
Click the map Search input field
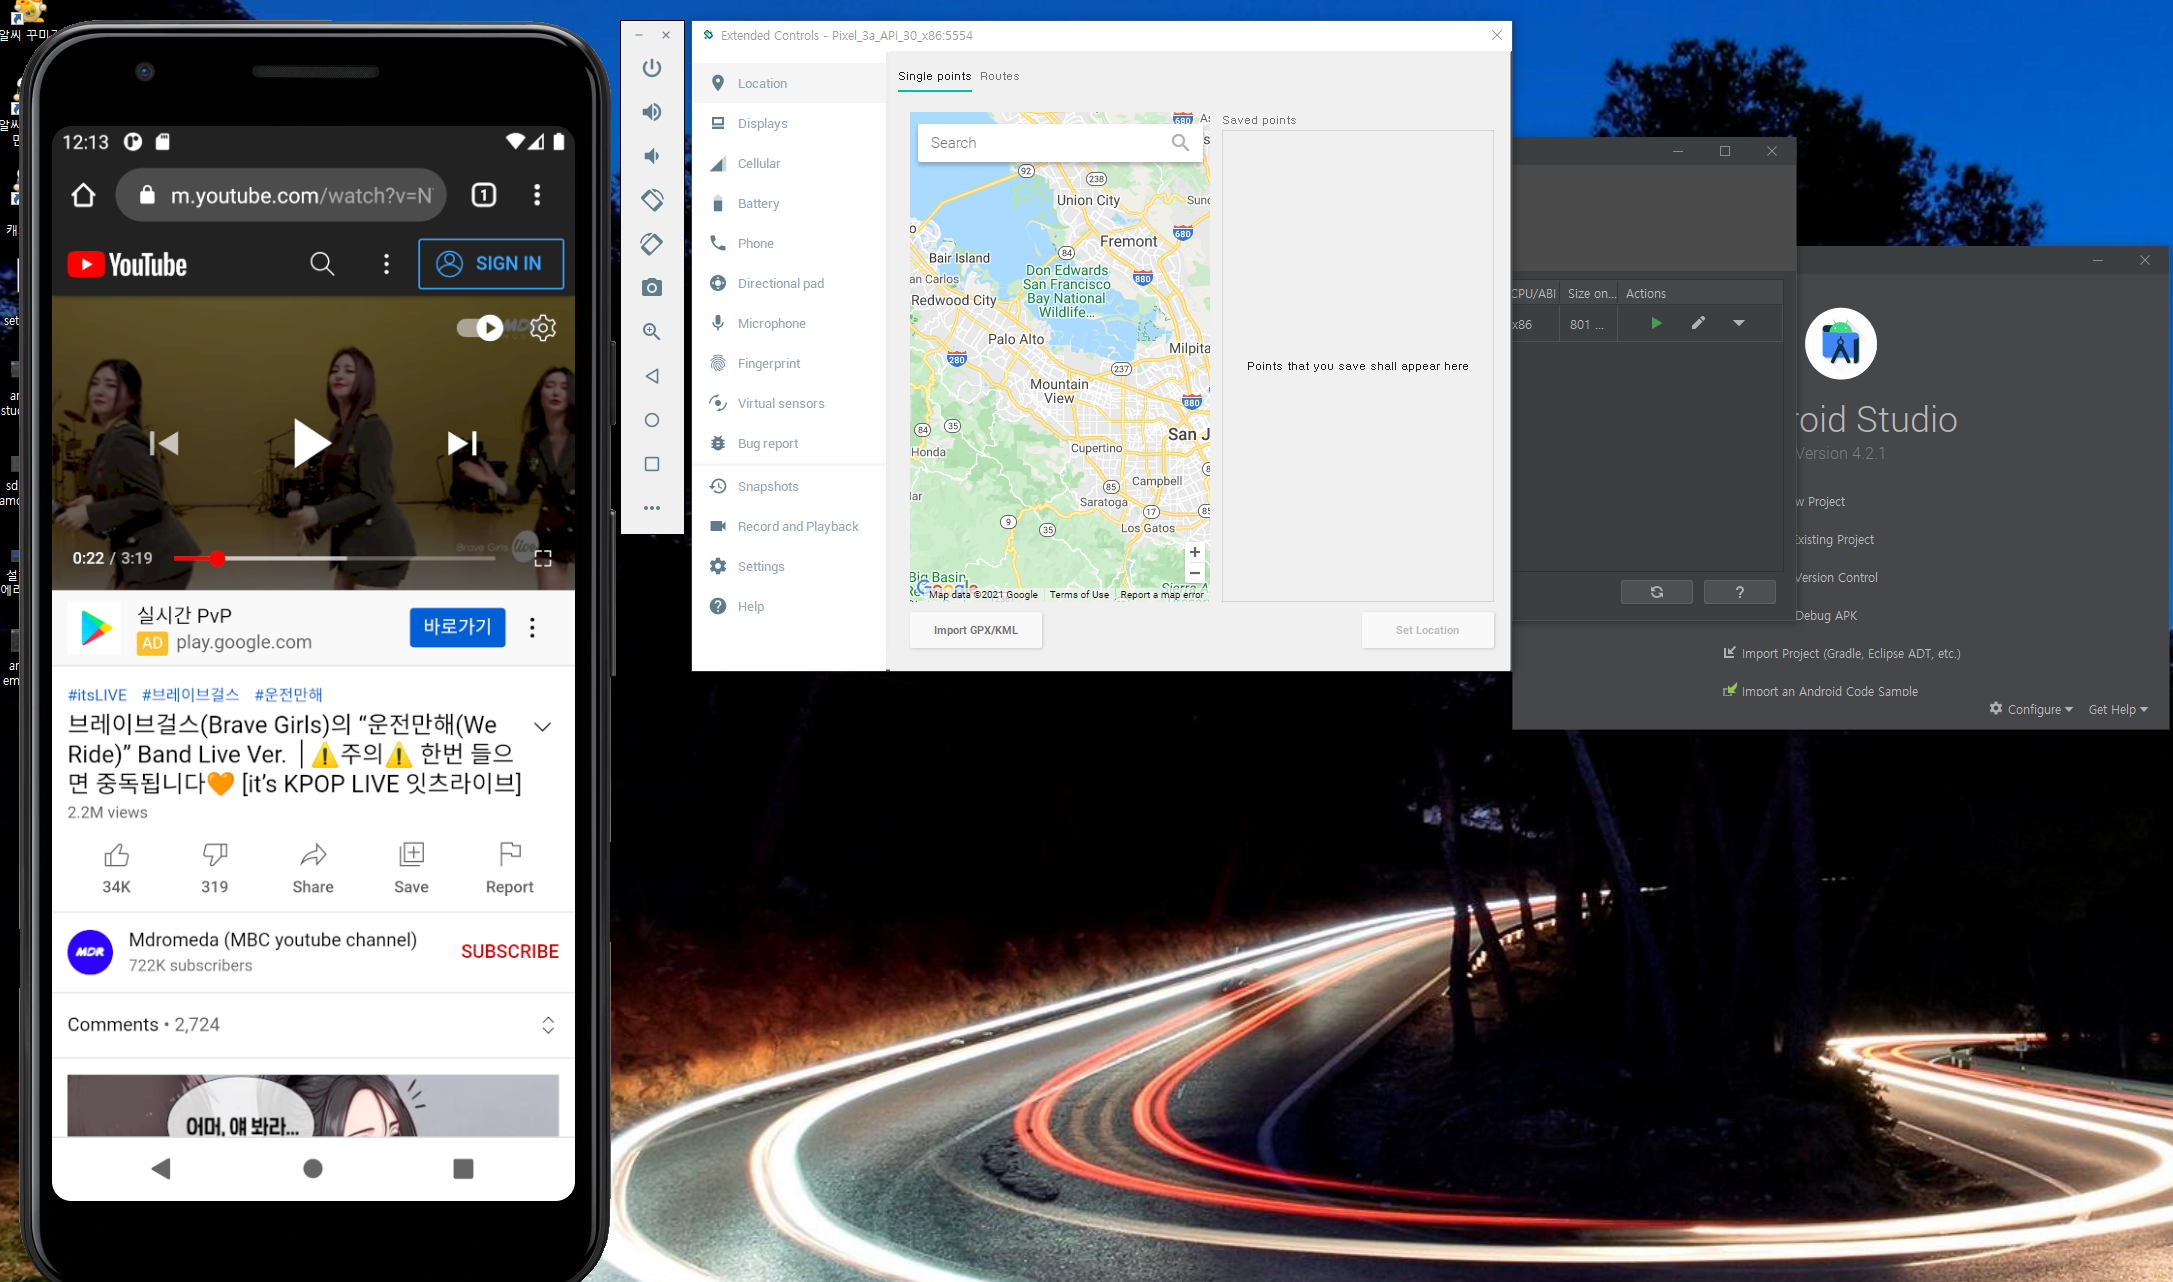[1040, 143]
